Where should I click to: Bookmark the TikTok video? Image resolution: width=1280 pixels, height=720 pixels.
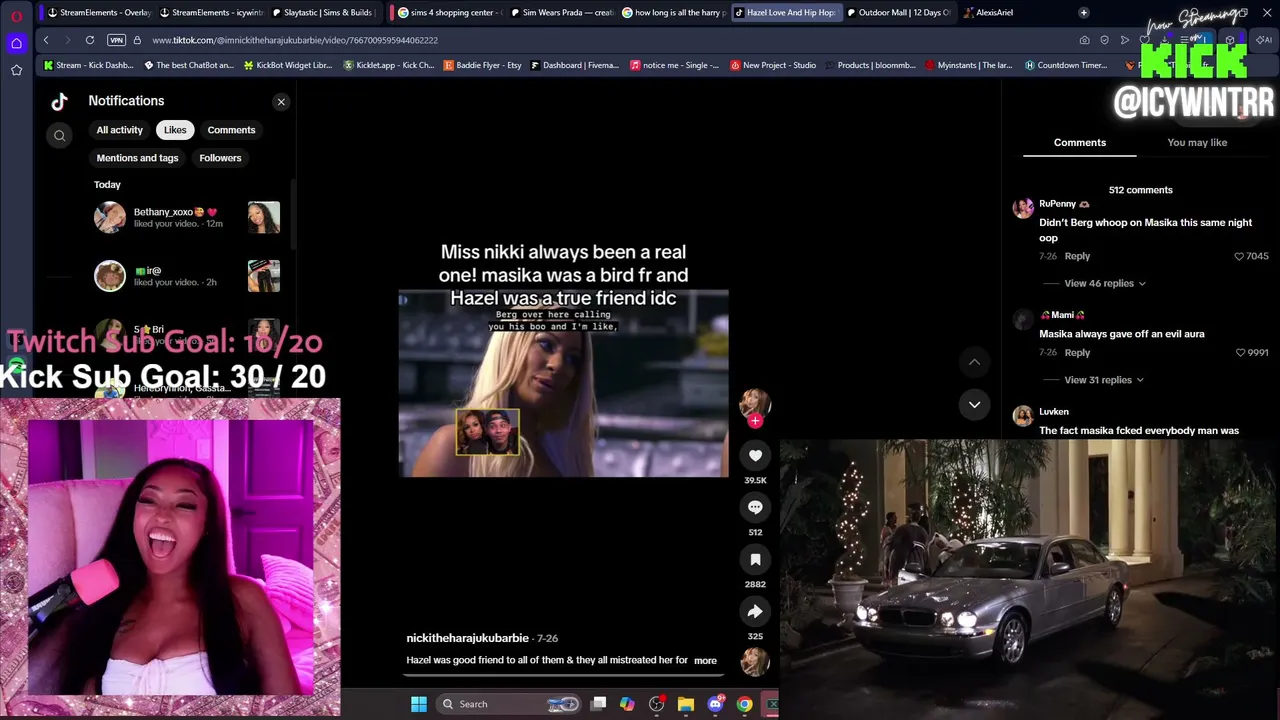[x=755, y=560]
